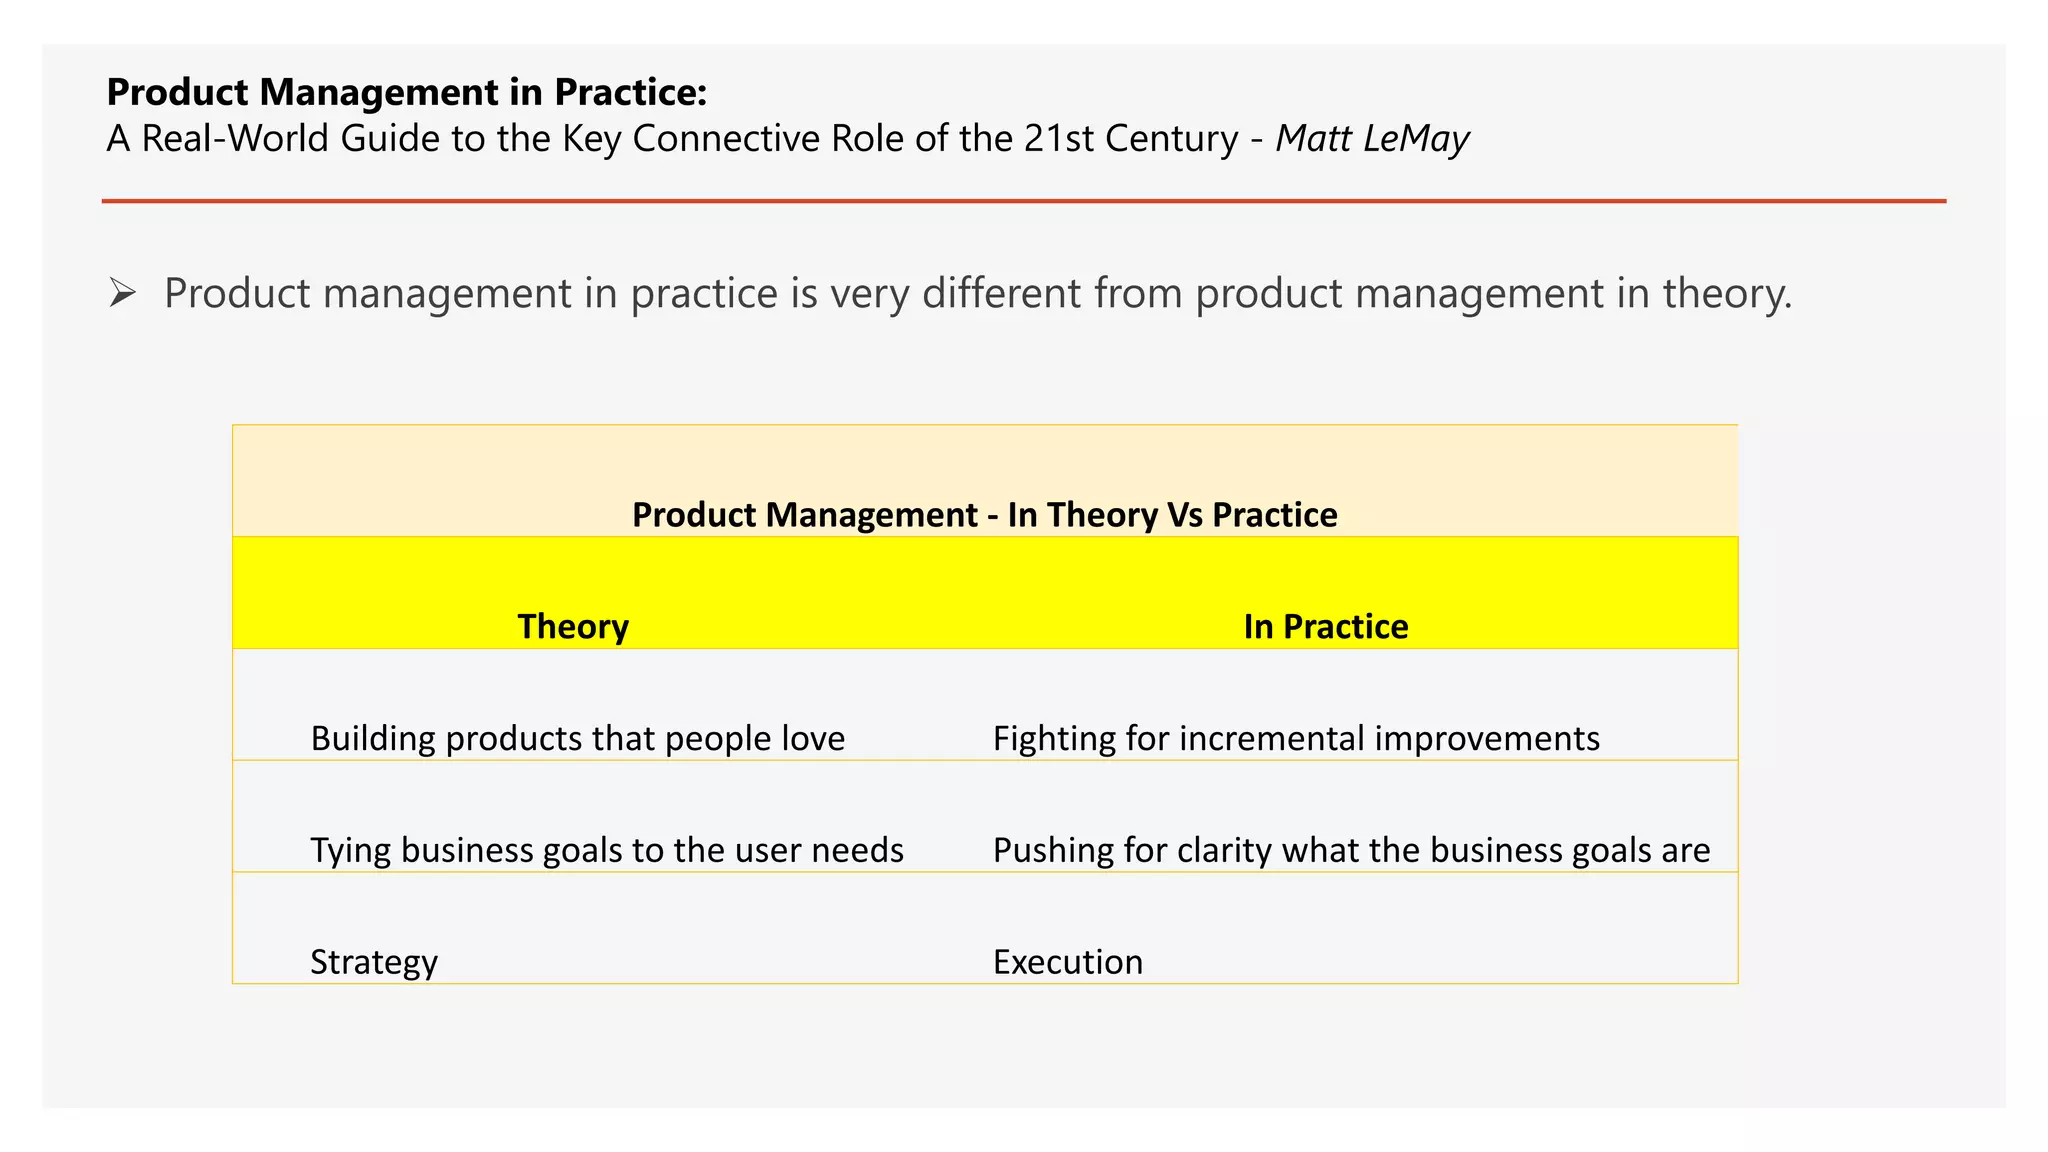Click the word 'theory.' ending the bullet sentence

click(x=1727, y=294)
